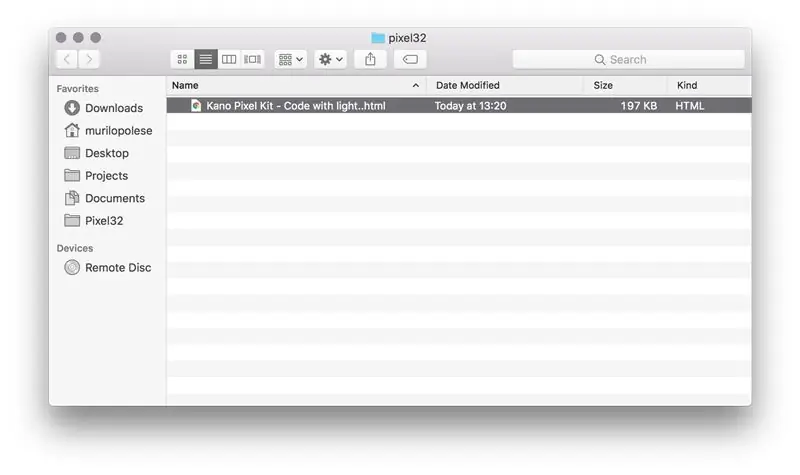This screenshot has width=800, height=475.
Task: Click the Projects folder icon
Action: 72,175
